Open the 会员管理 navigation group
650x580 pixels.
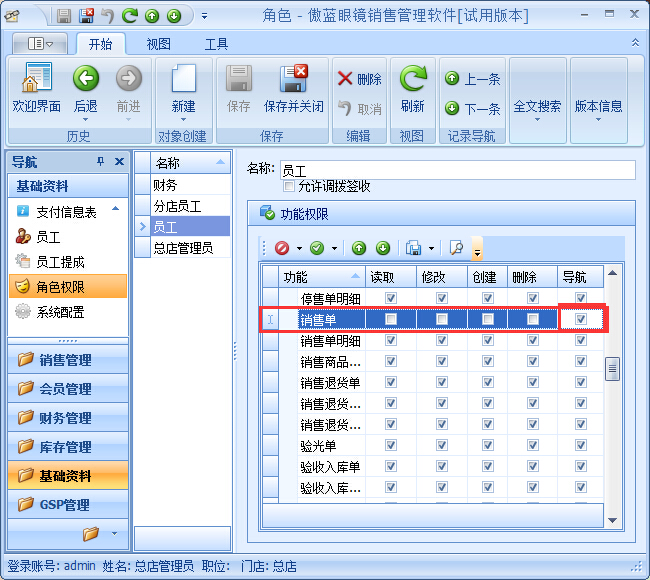click(x=68, y=388)
